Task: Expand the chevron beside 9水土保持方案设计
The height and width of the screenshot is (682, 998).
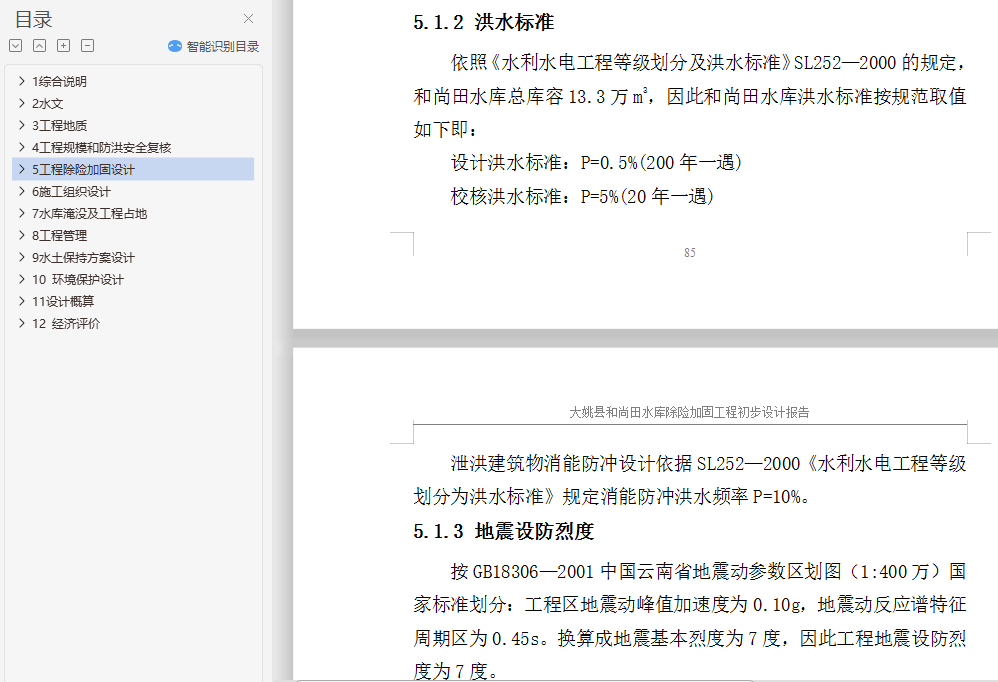Action: coord(22,257)
